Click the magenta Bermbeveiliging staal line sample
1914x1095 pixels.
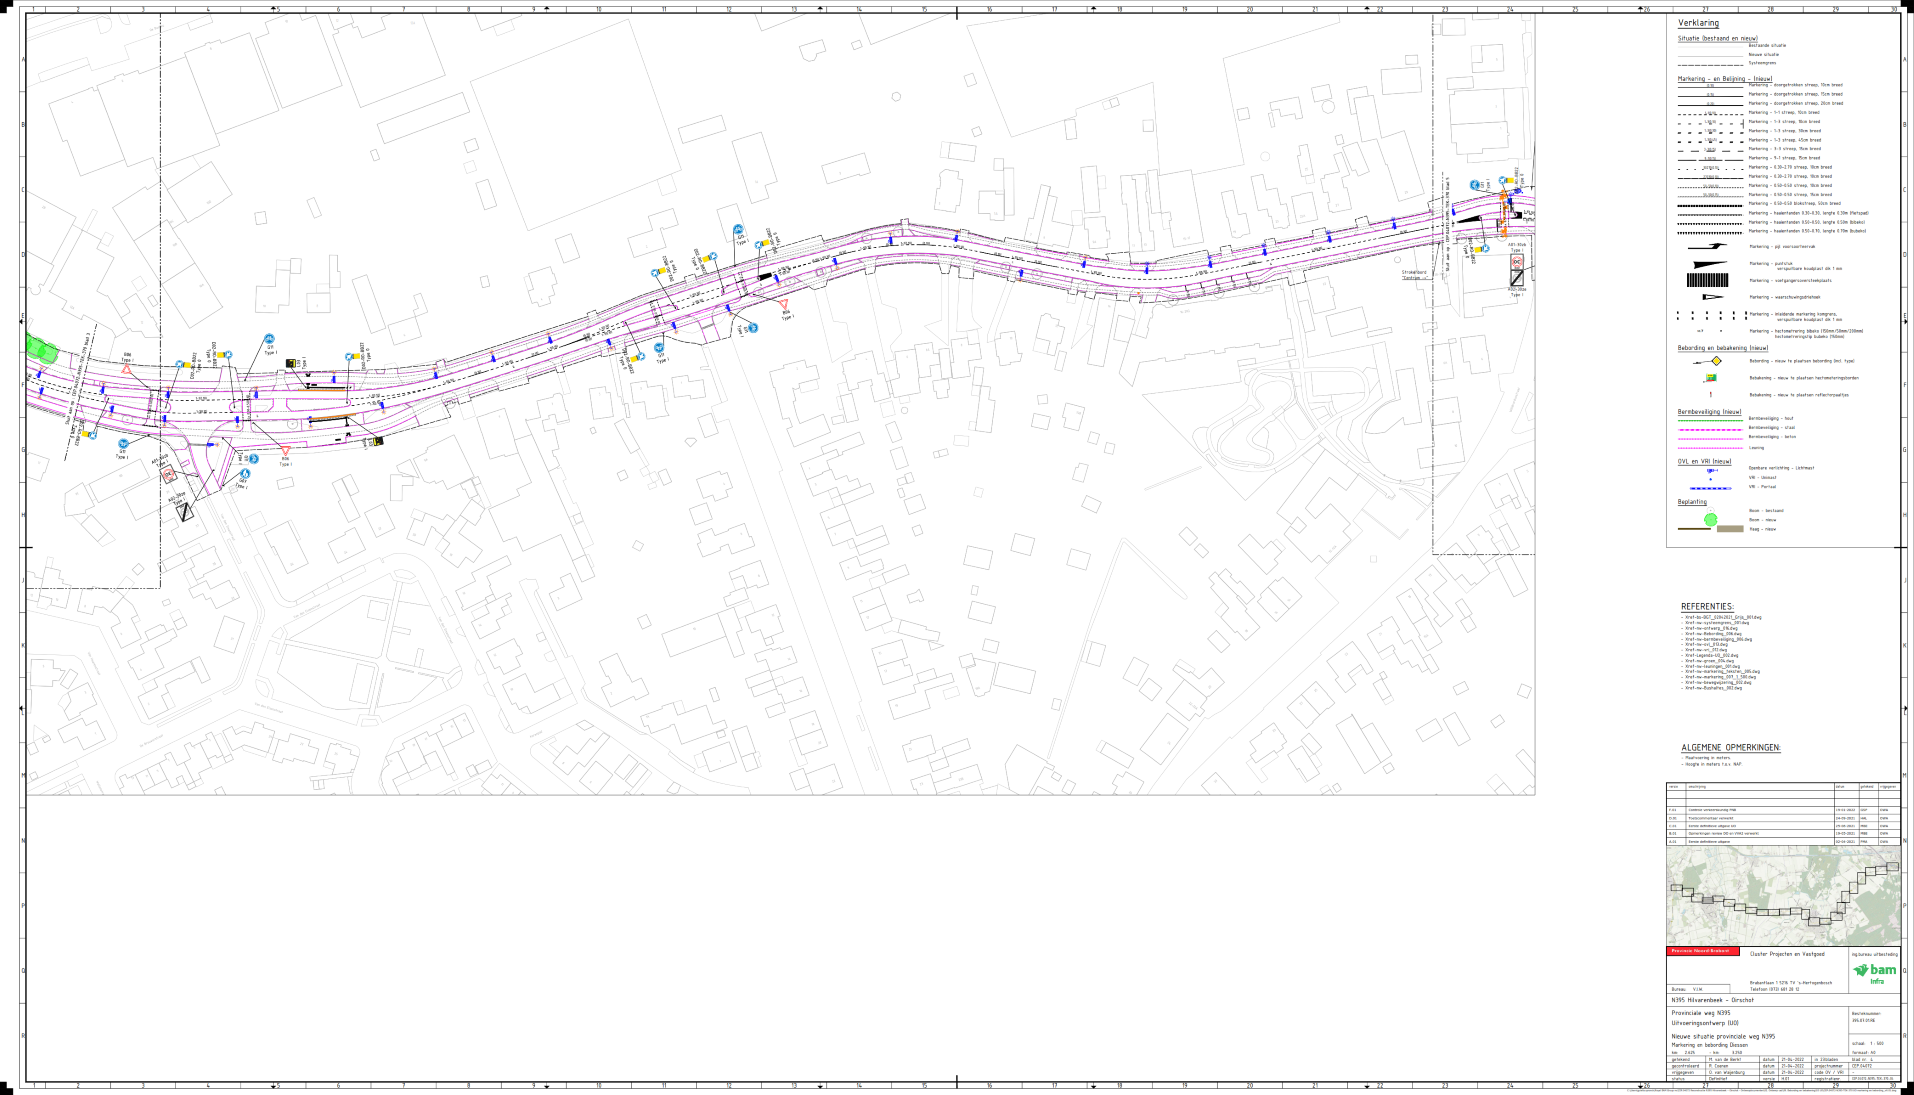coord(1709,428)
